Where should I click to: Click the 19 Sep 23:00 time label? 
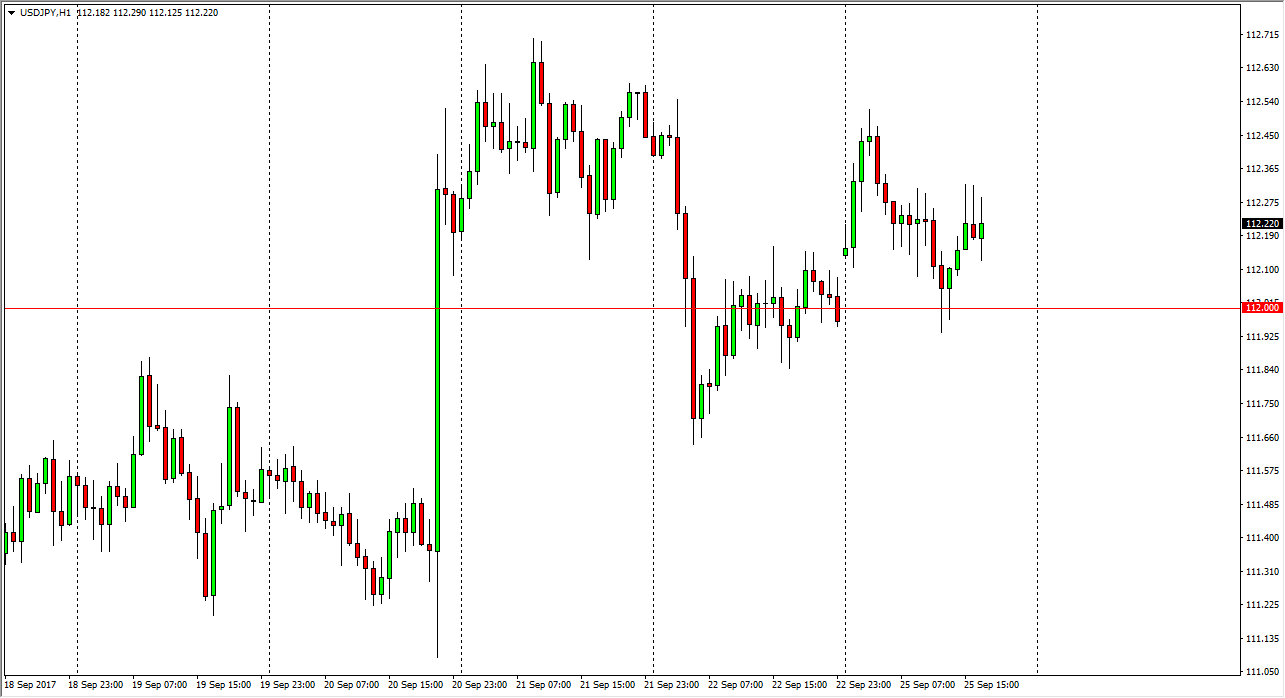pos(288,685)
